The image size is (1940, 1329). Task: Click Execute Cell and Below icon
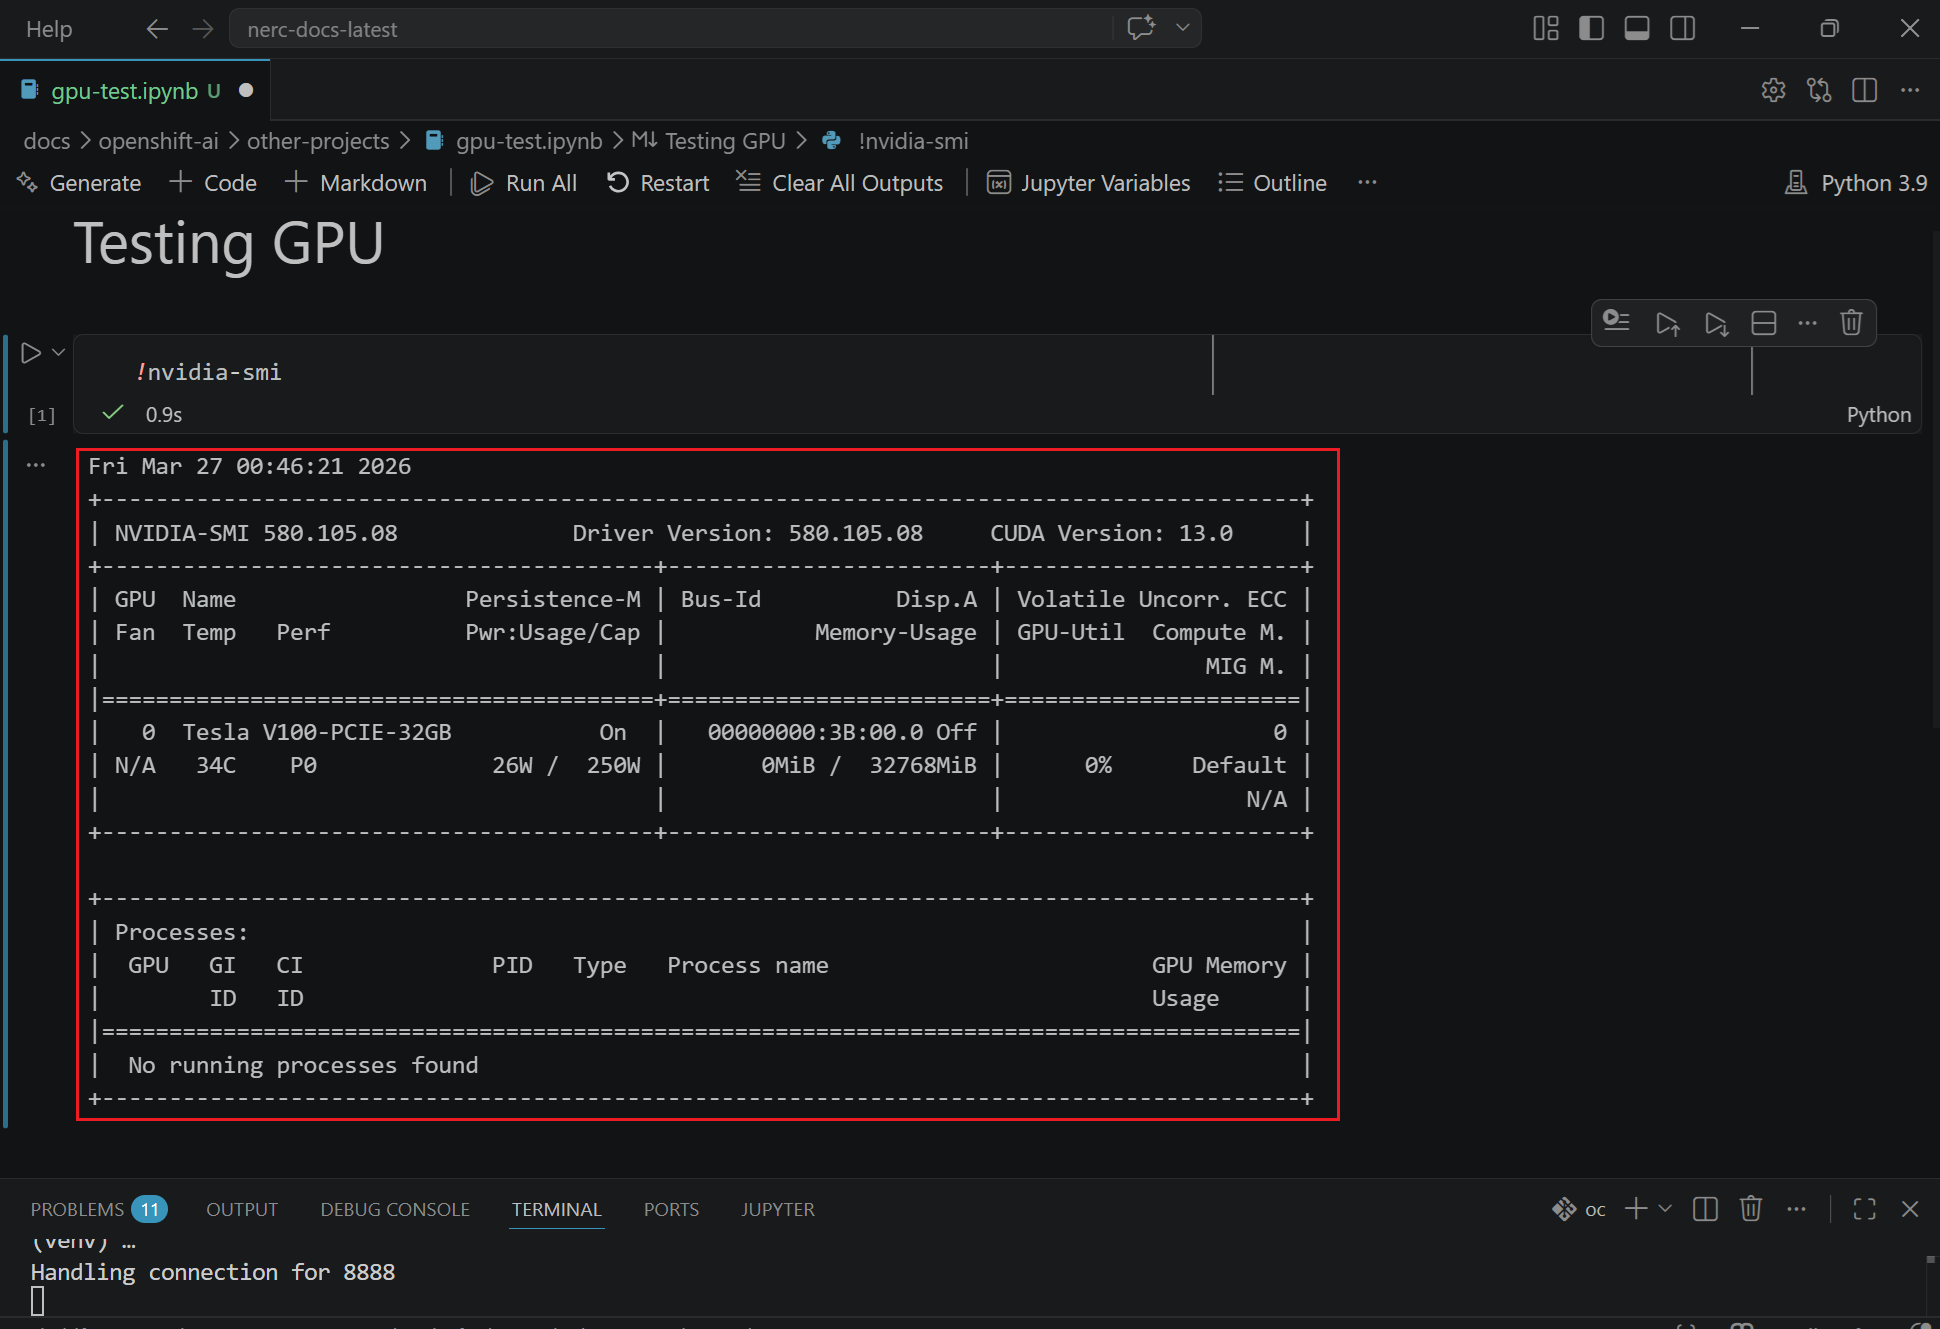(1716, 323)
